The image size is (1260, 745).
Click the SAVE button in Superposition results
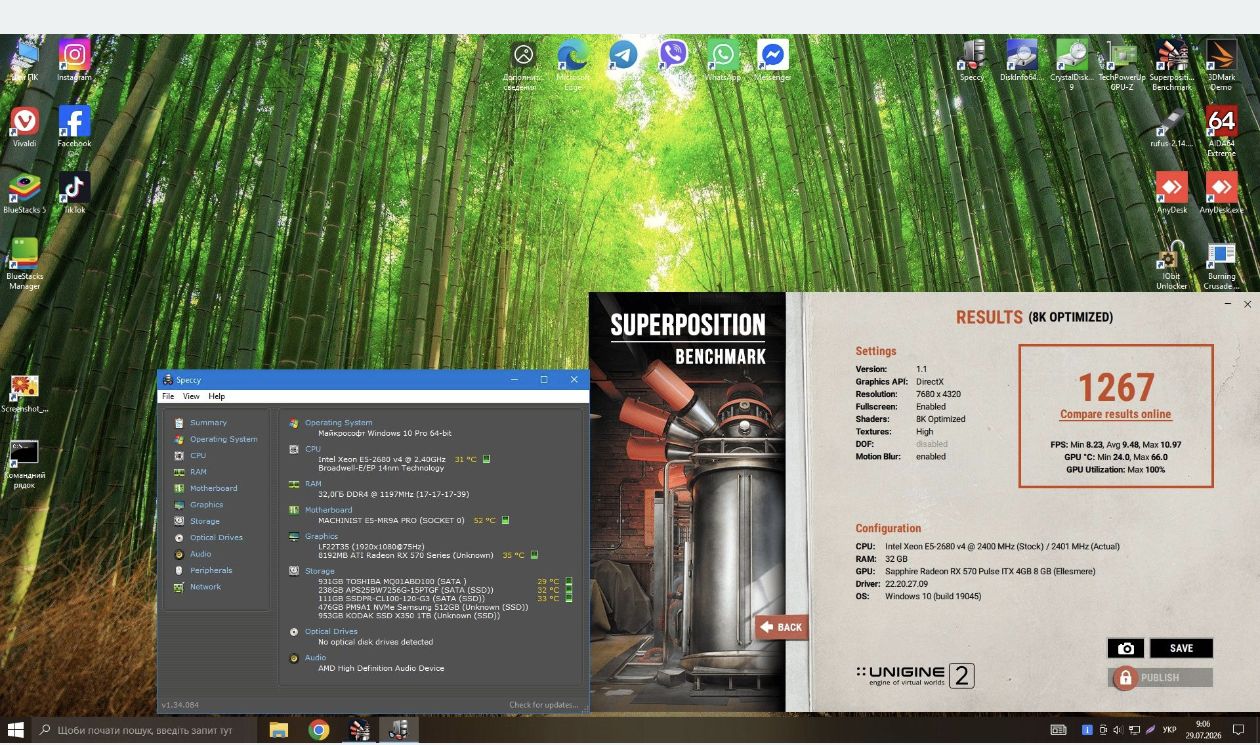[x=1181, y=648]
